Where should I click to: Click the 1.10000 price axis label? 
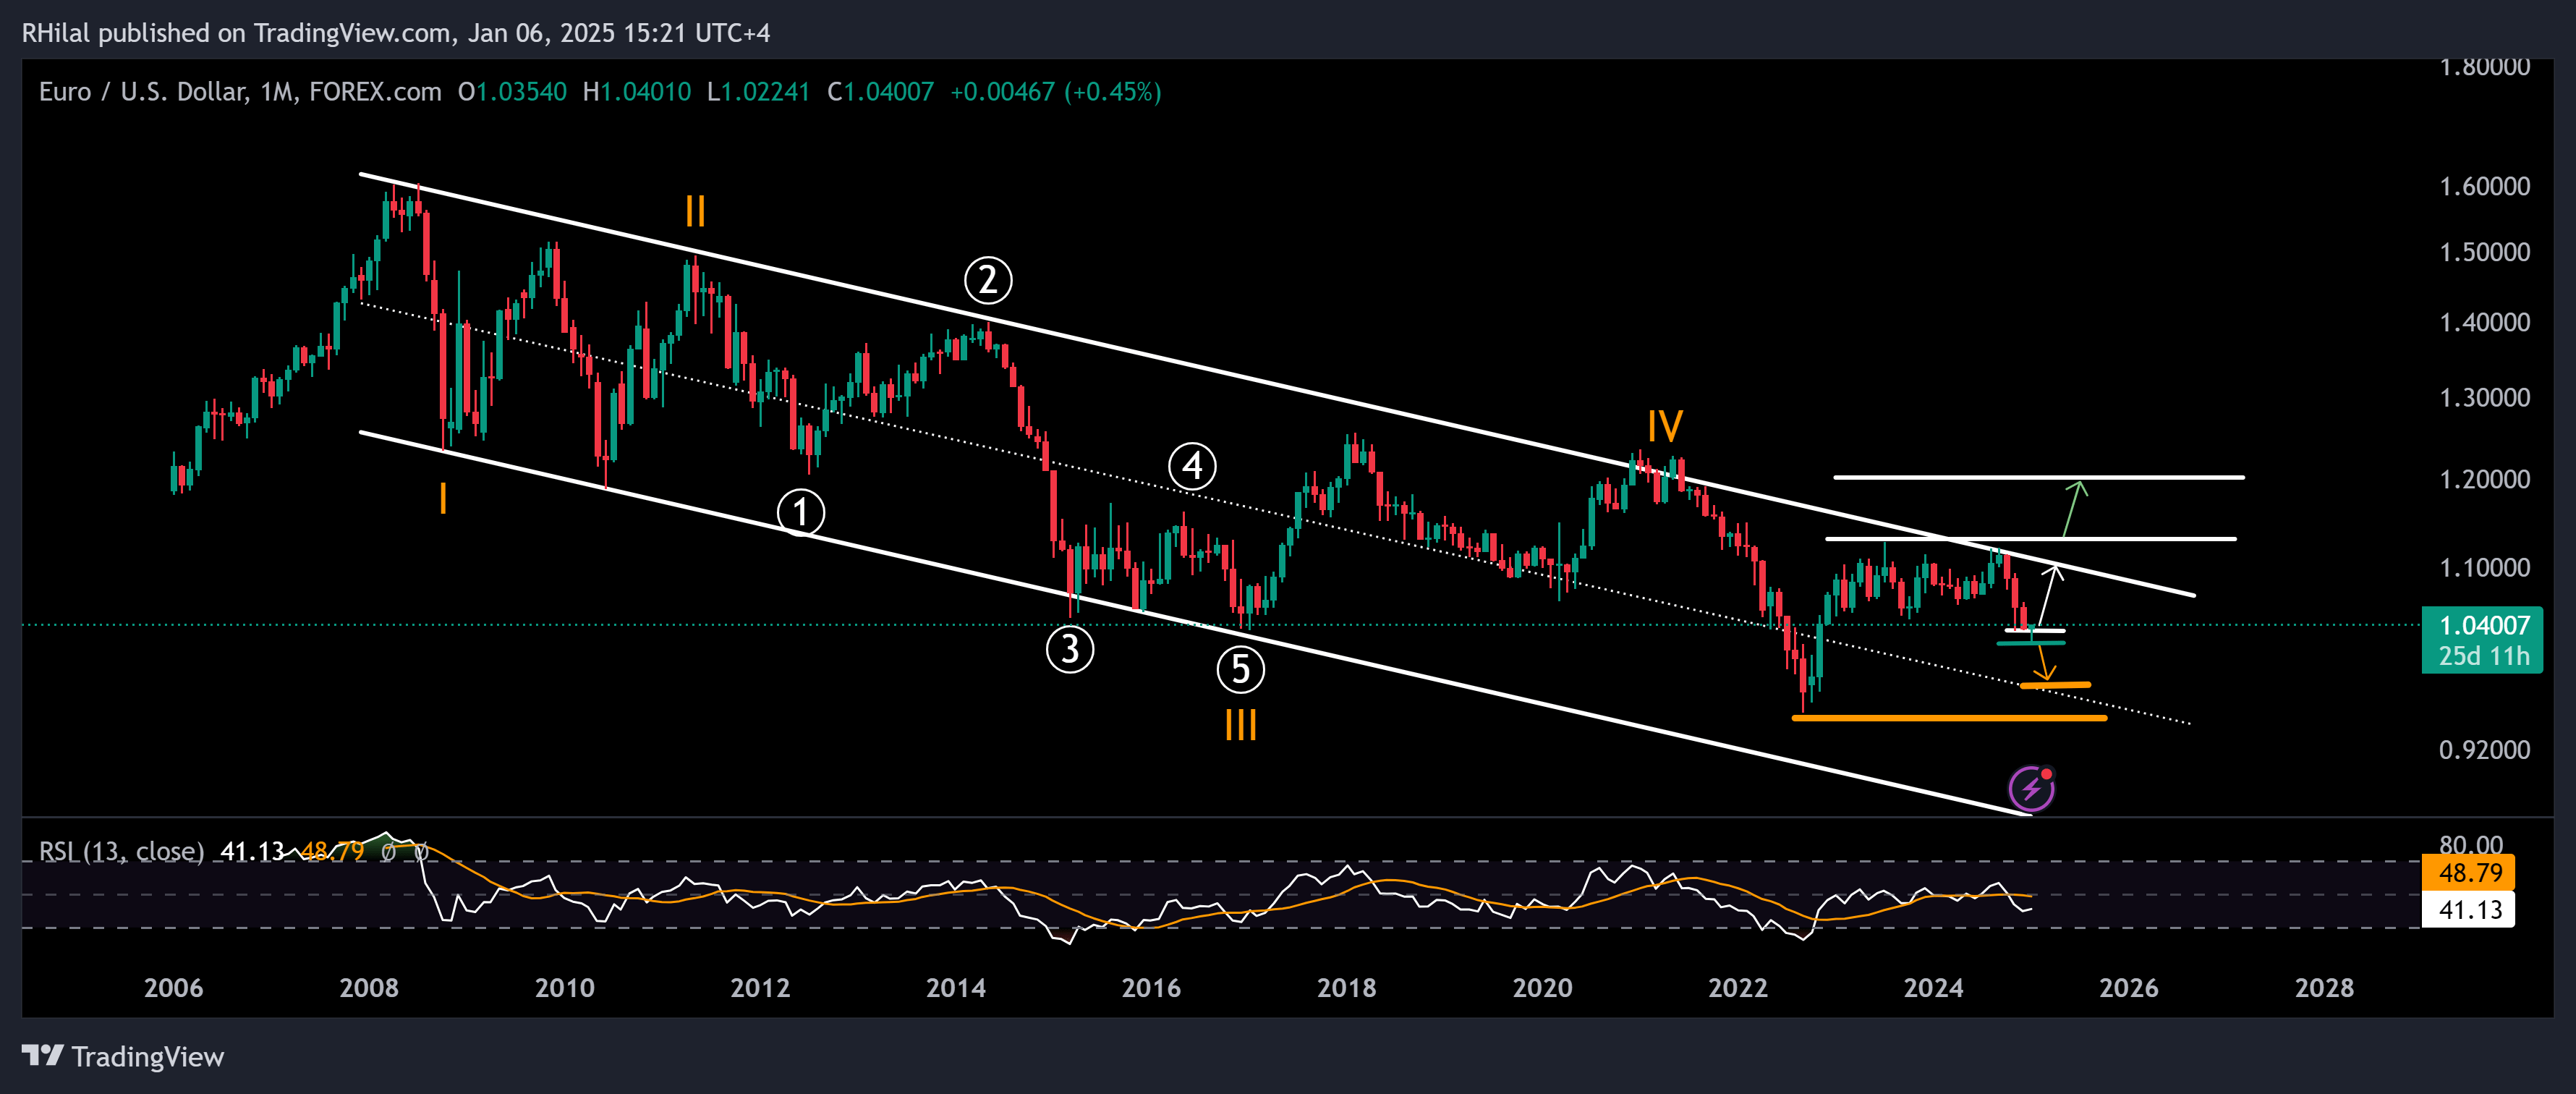[2485, 567]
